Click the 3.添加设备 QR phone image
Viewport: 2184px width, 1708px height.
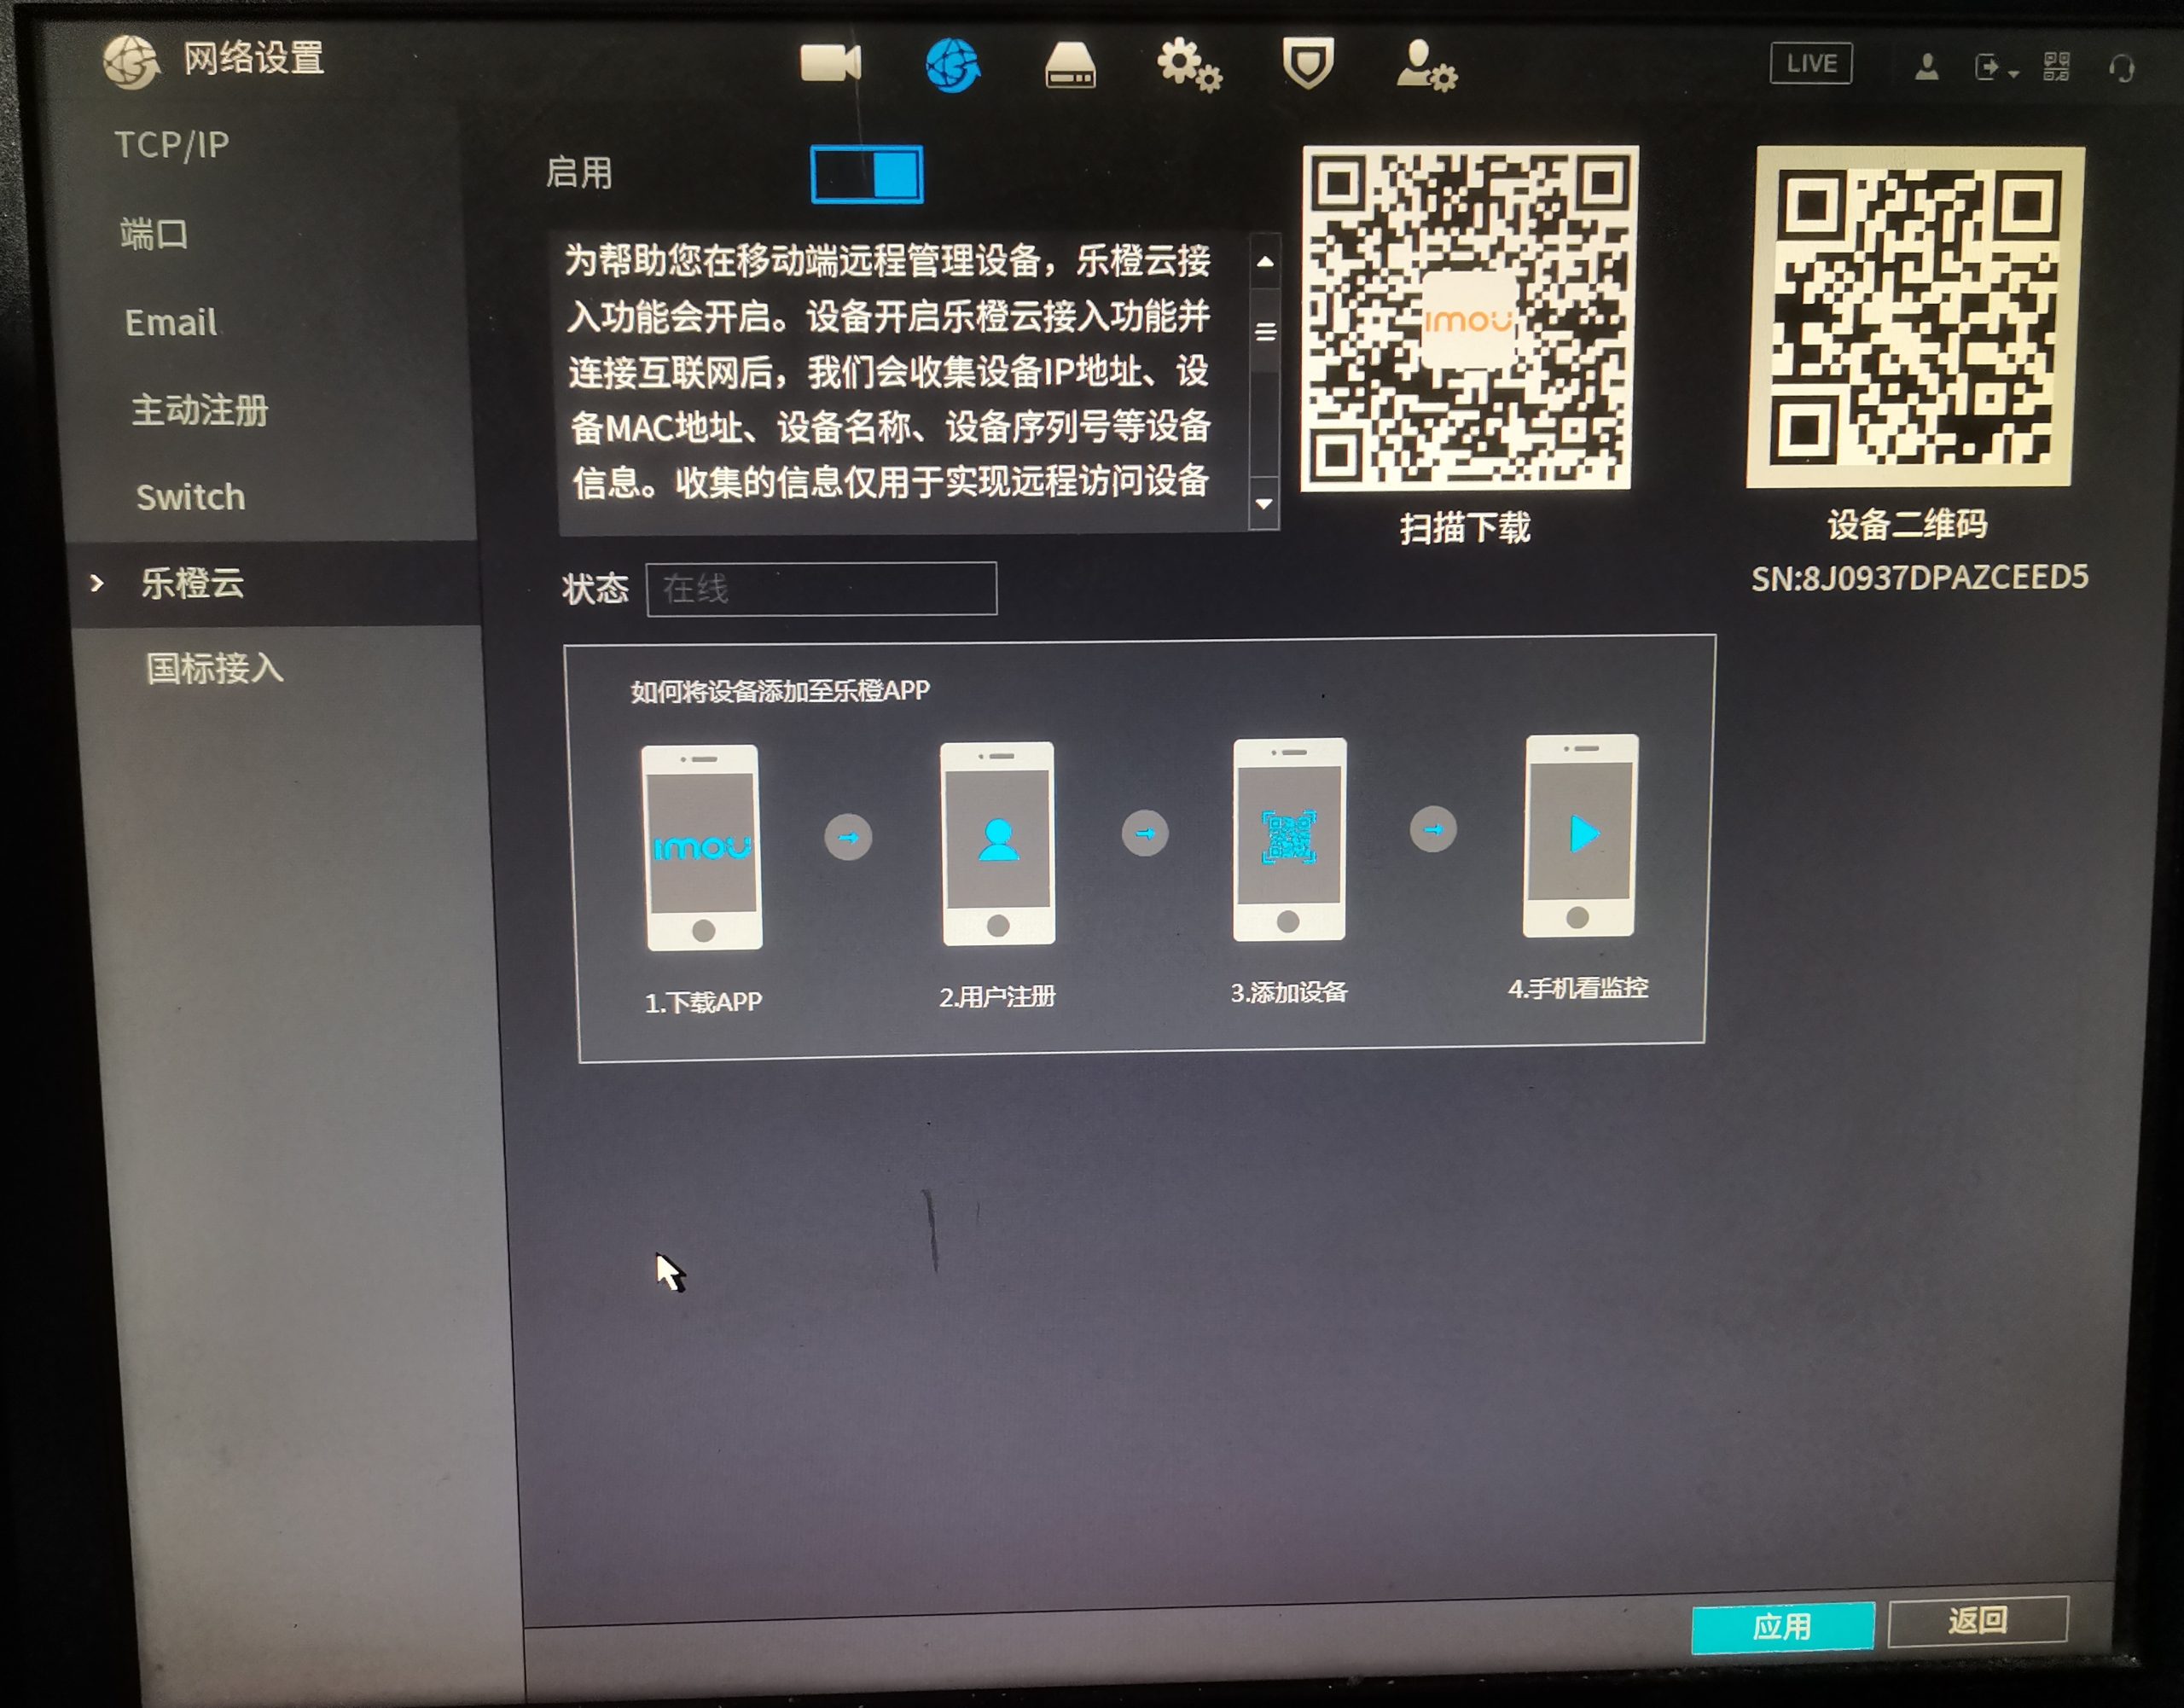click(1289, 839)
